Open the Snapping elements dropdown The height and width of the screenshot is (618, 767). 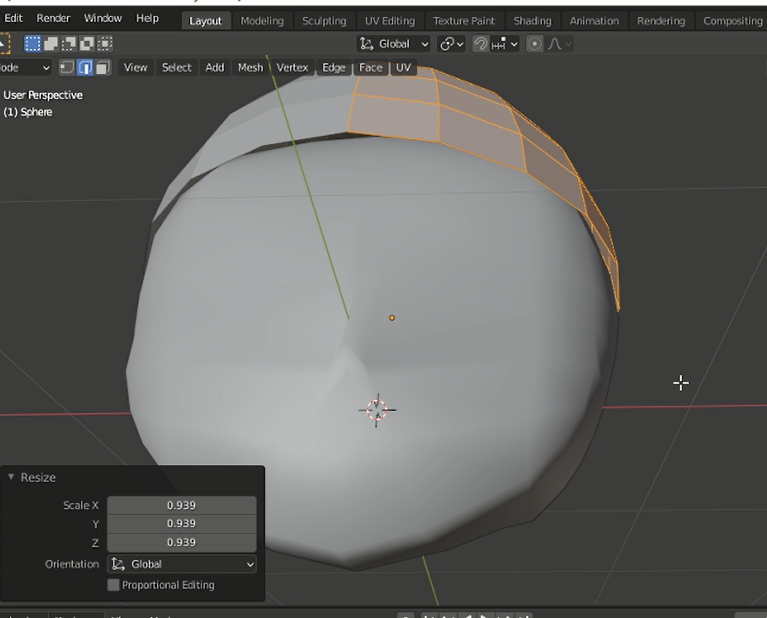coord(504,44)
